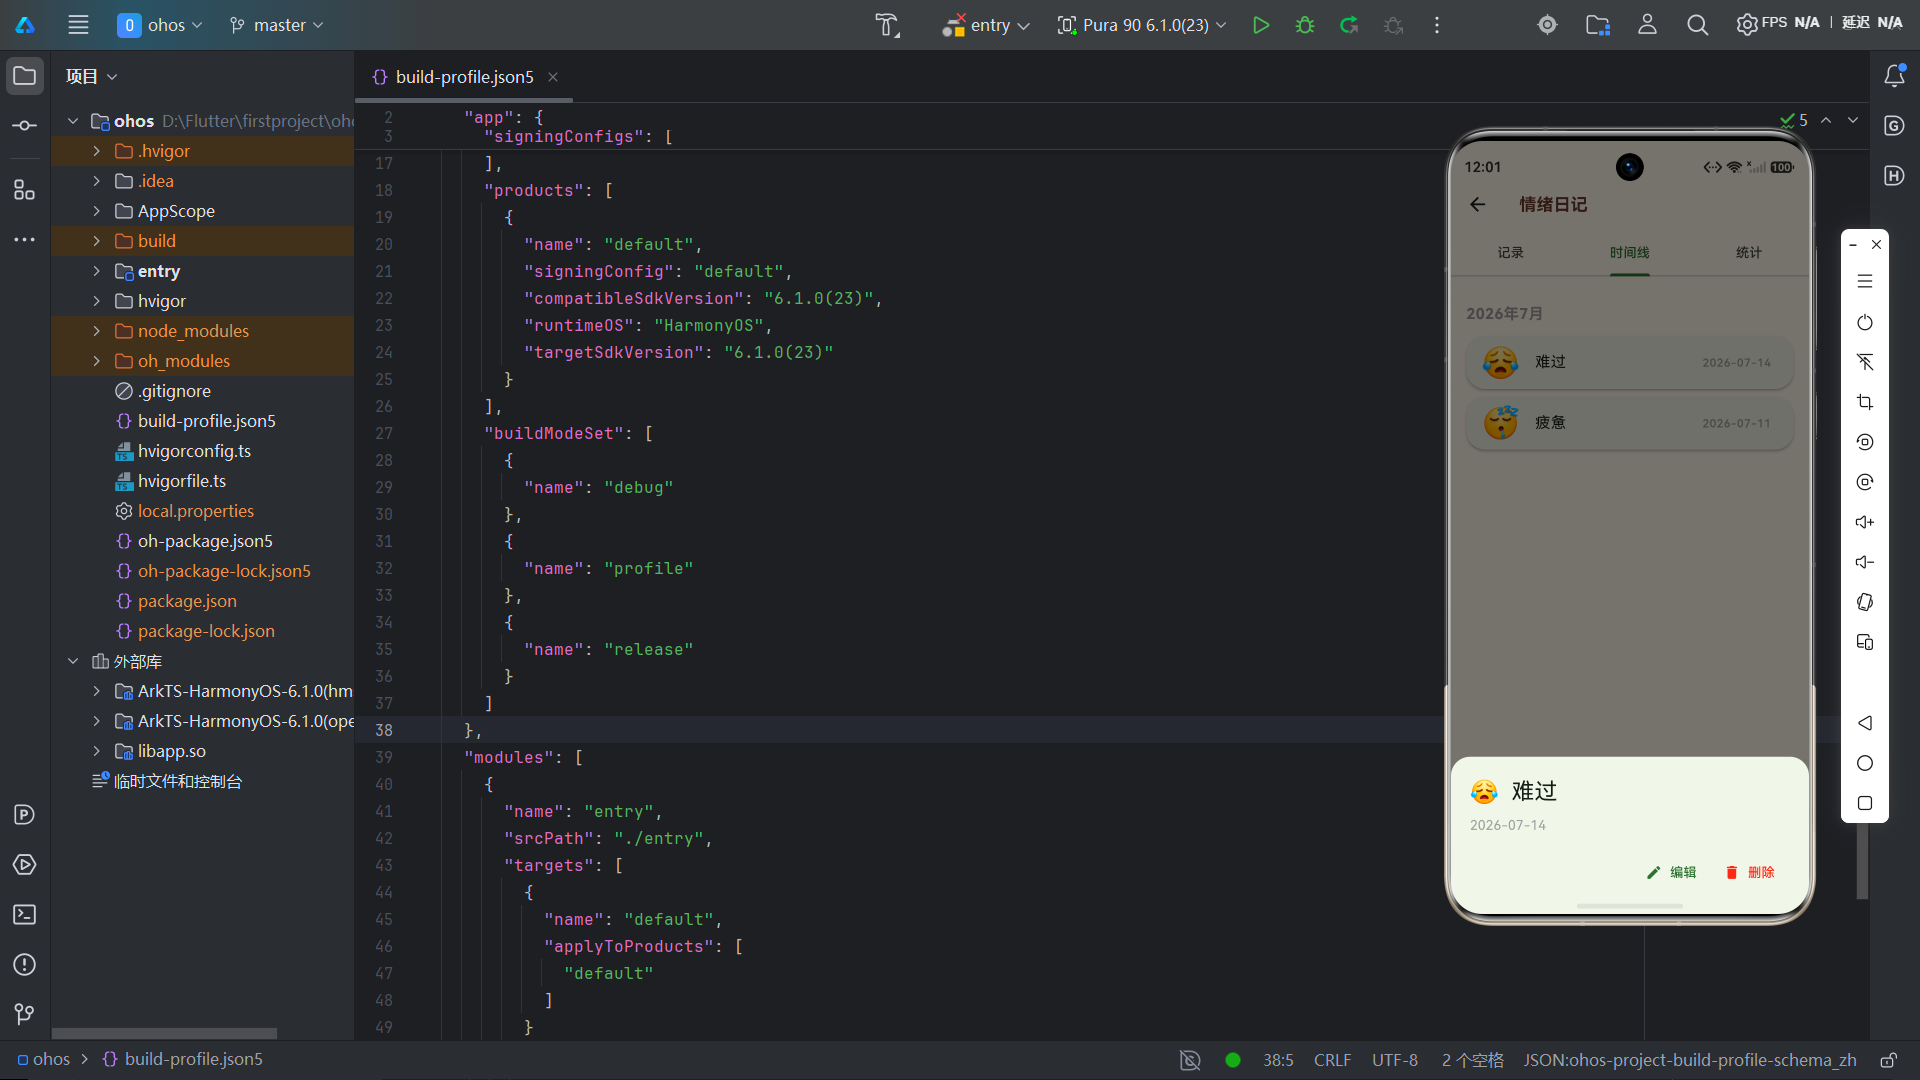1920x1080 pixels.
Task: Open the search everywhere magnifier
Action: coord(1697,25)
